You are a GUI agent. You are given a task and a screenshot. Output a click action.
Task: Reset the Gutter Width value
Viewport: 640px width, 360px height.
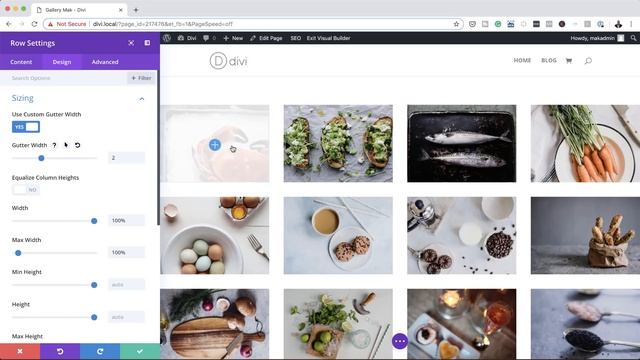coord(78,145)
